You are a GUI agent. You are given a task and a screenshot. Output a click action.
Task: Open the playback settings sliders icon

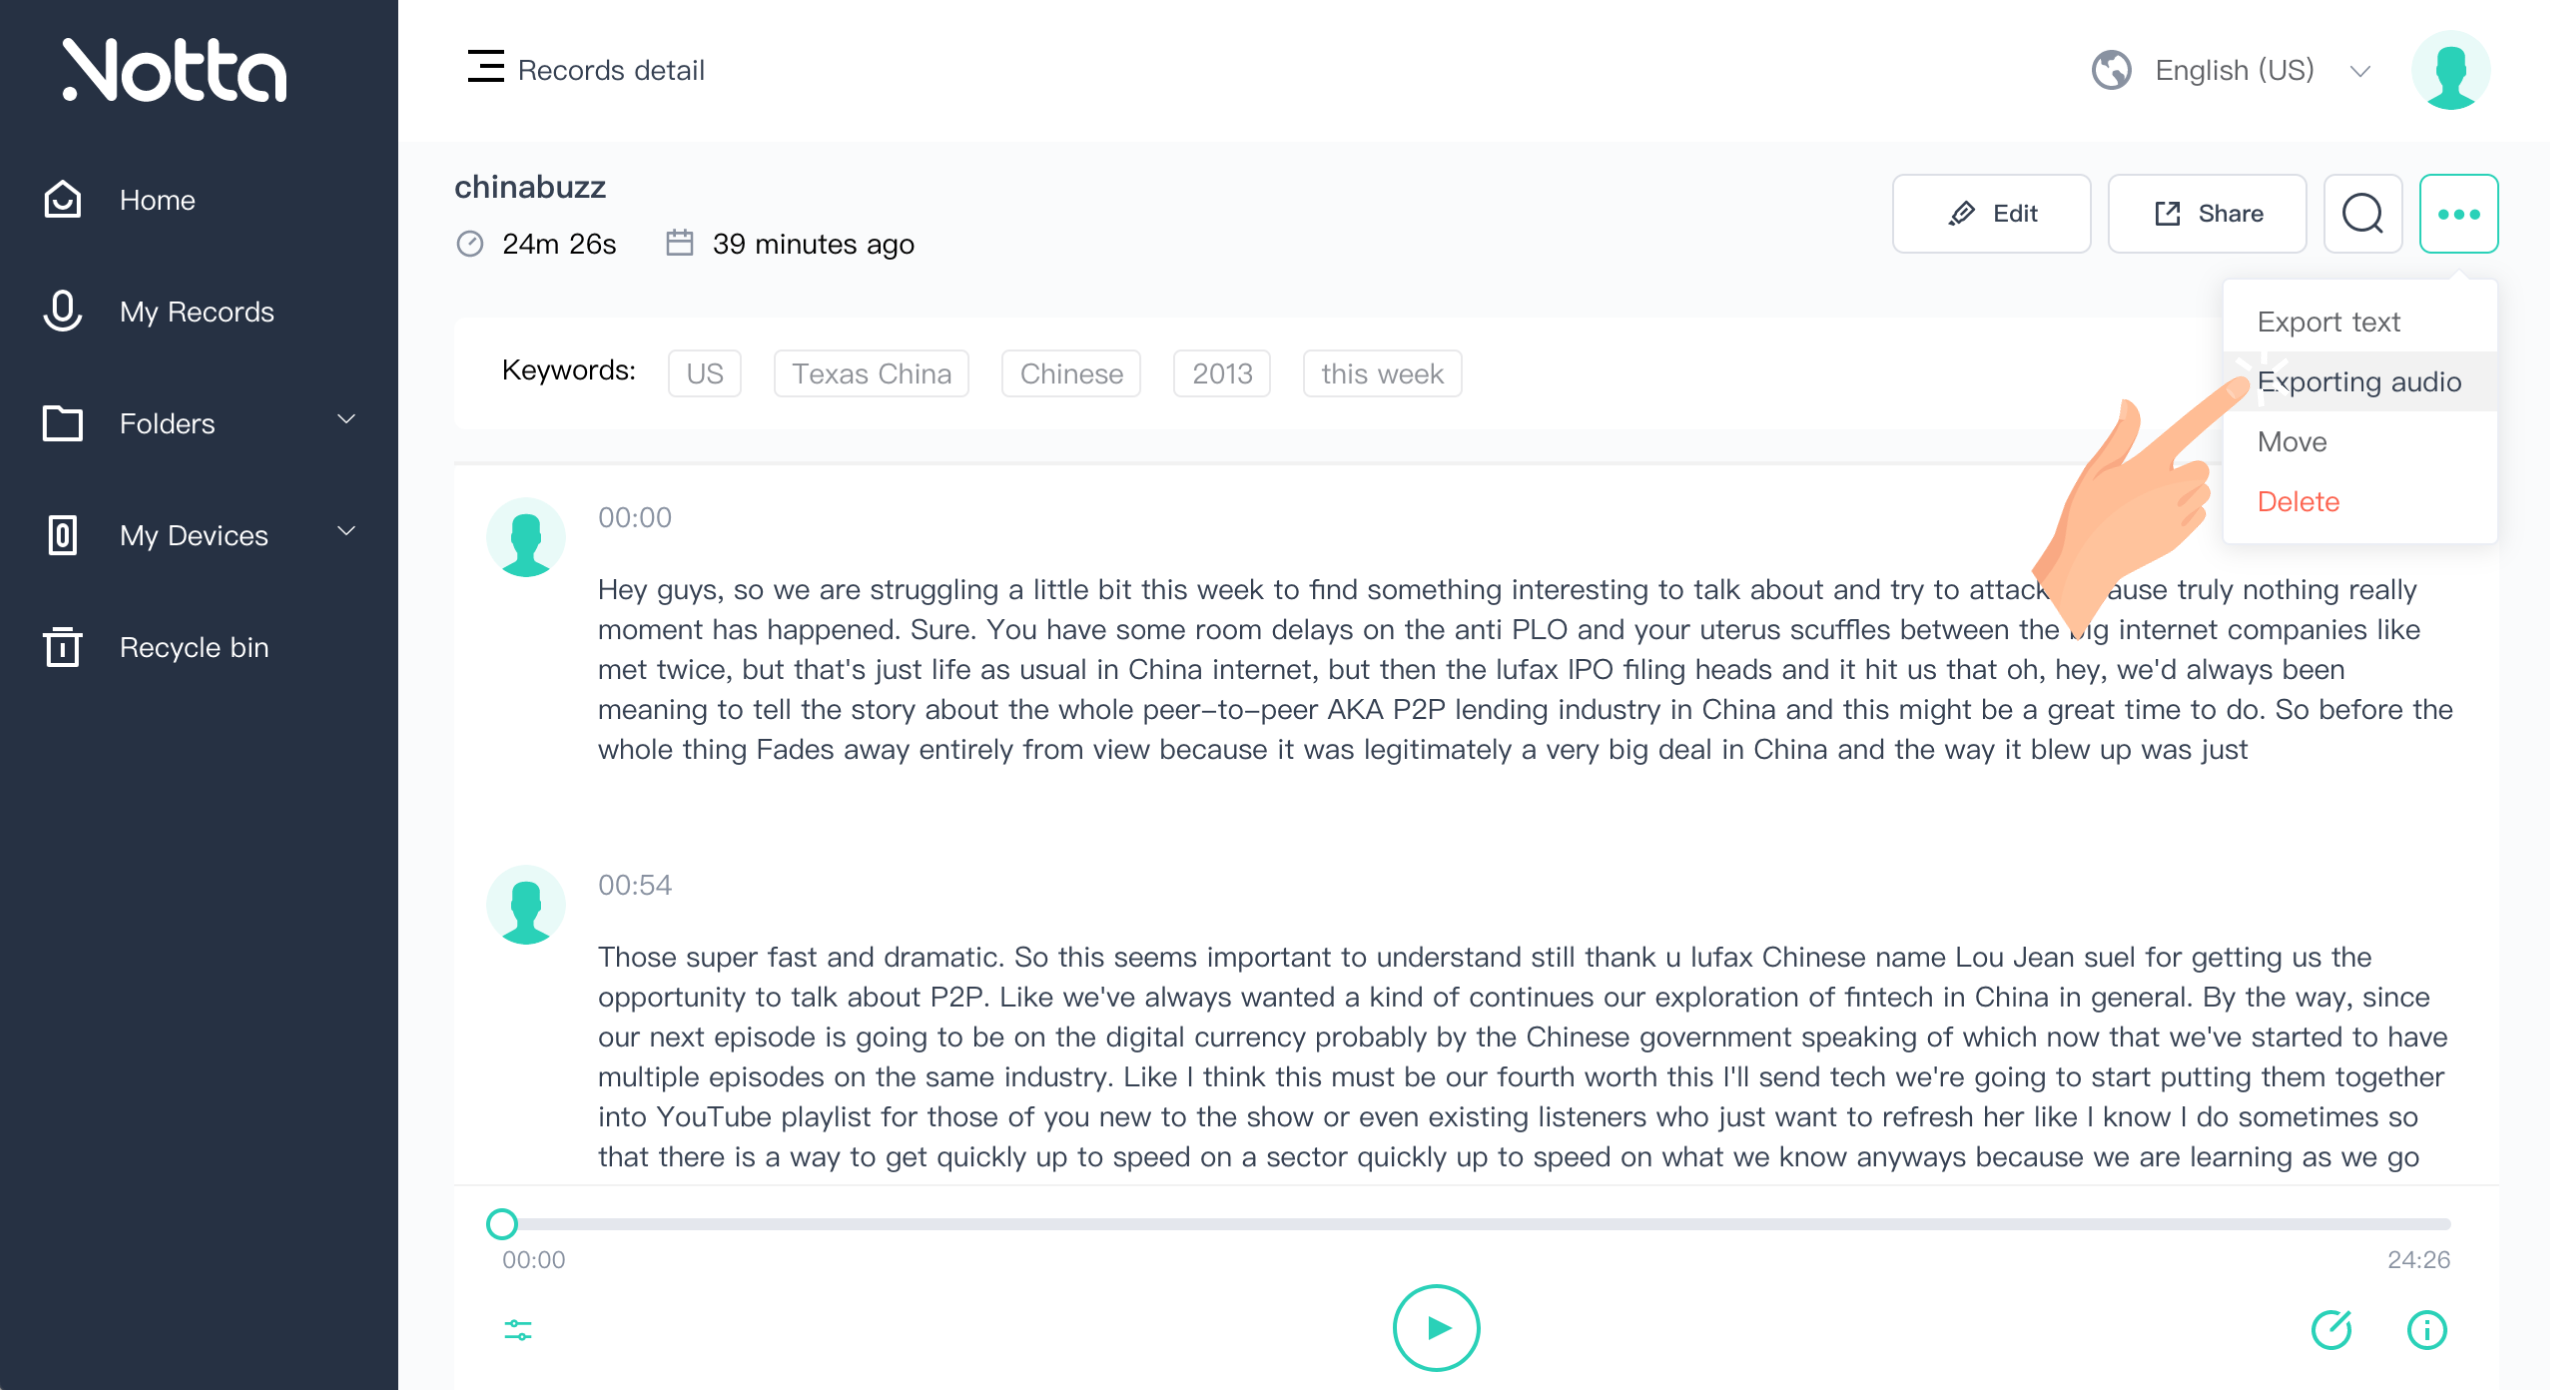(x=518, y=1329)
